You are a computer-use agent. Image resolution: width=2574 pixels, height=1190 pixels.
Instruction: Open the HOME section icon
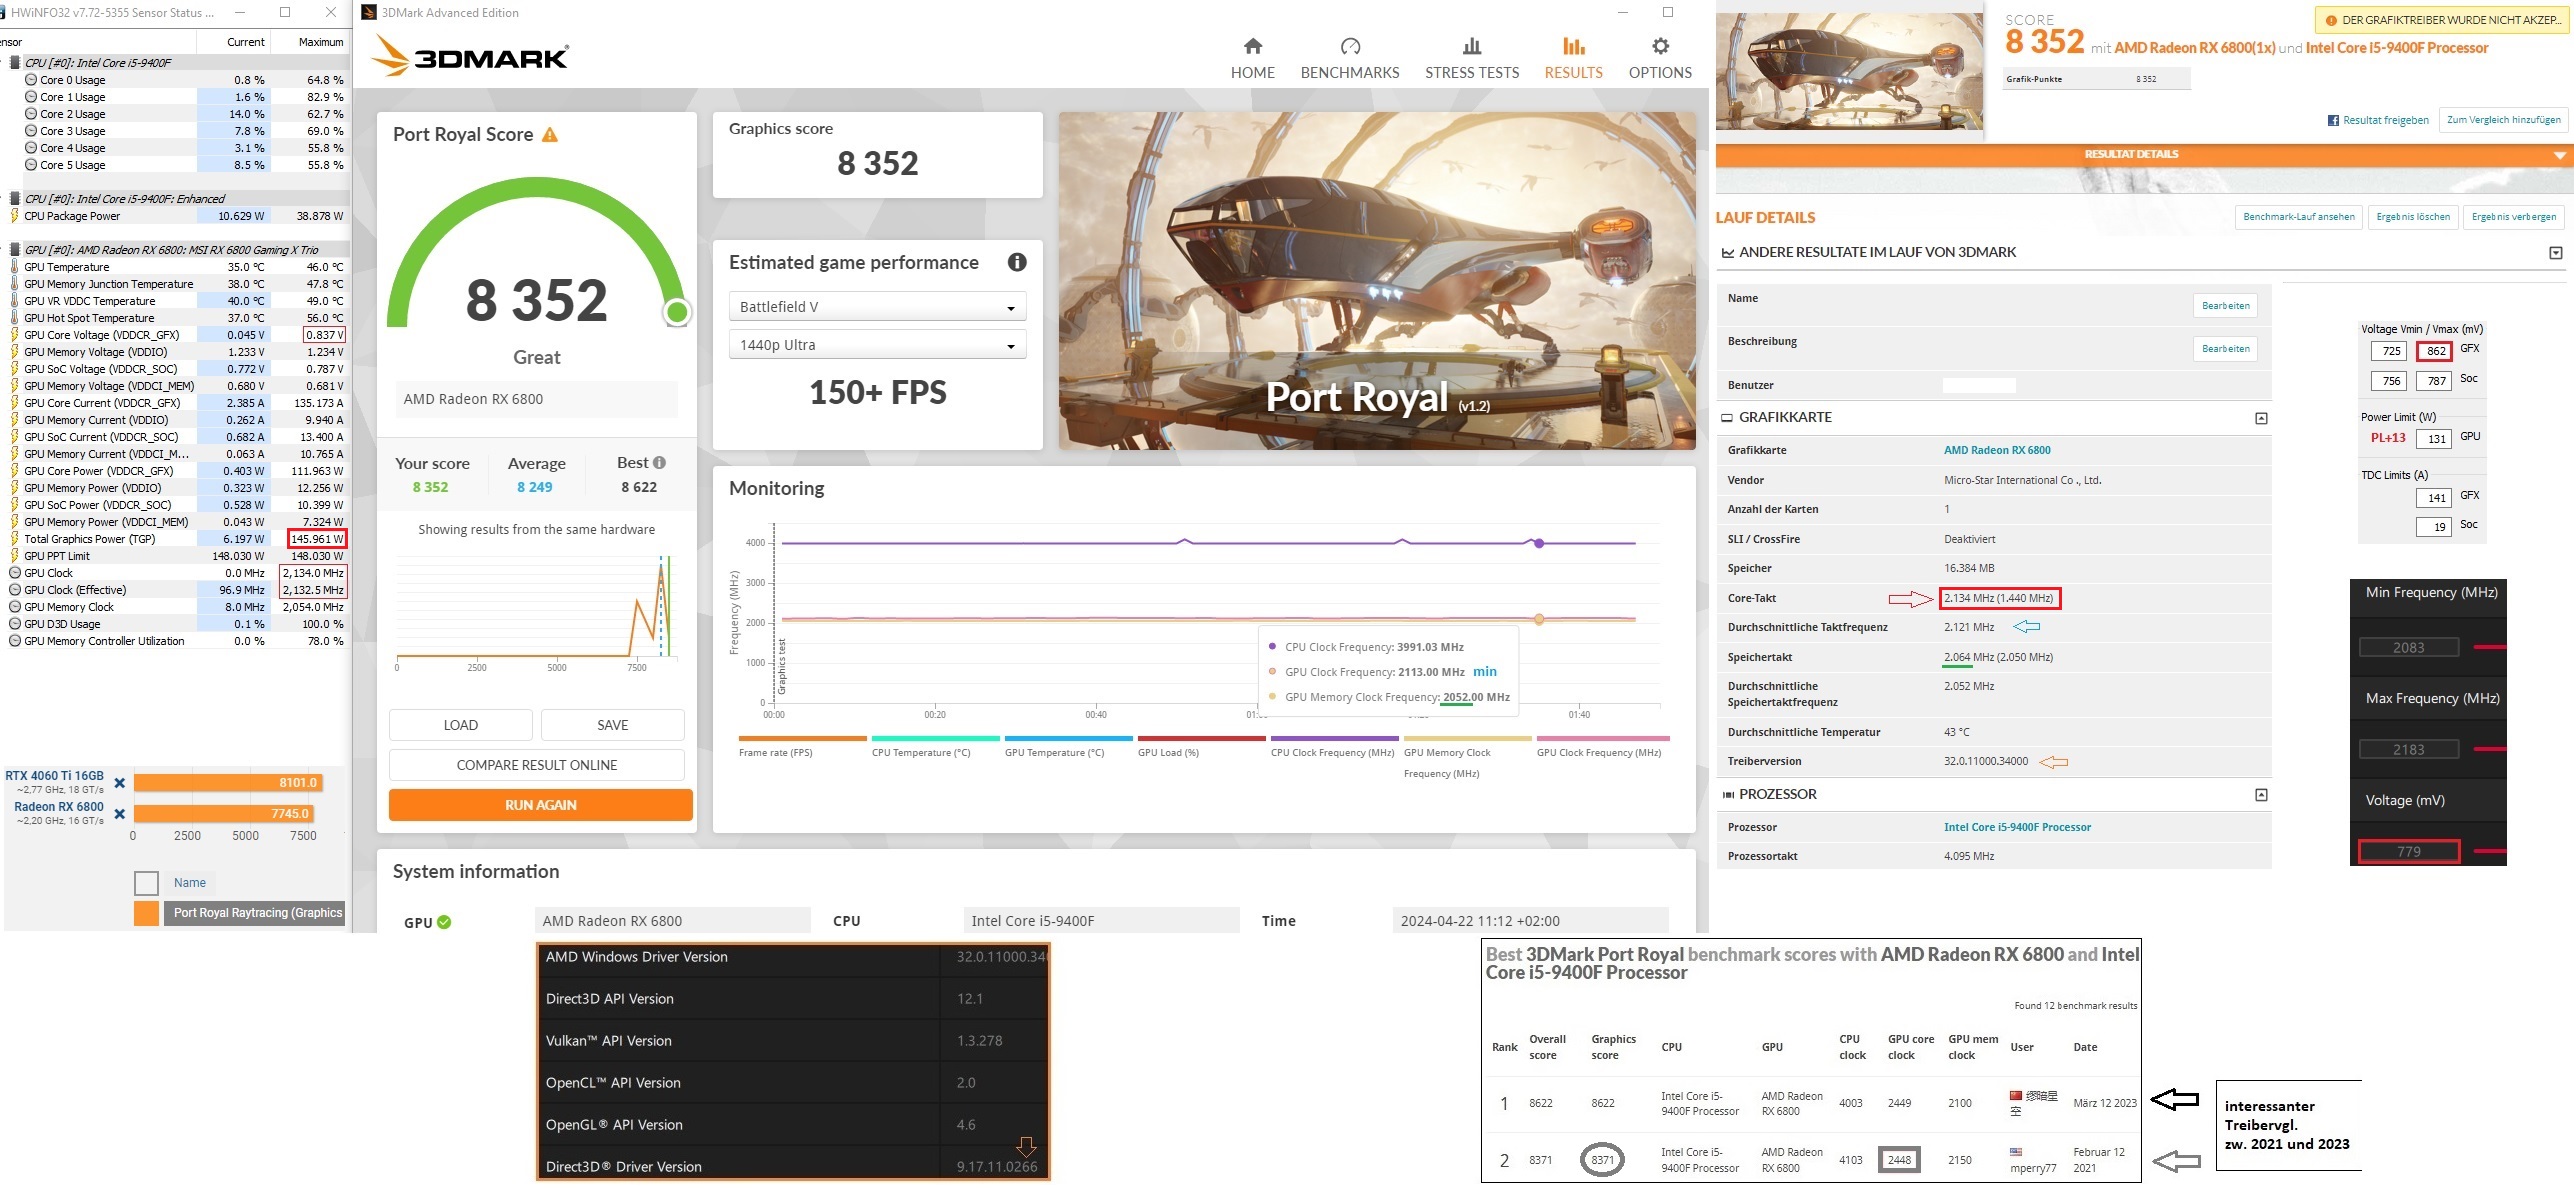pos(1252,46)
